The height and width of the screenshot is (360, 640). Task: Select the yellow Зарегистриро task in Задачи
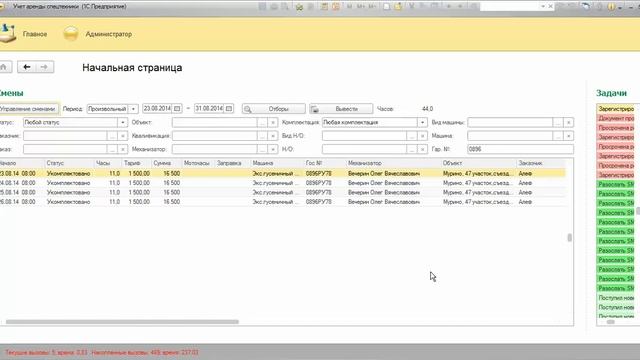tap(616, 109)
